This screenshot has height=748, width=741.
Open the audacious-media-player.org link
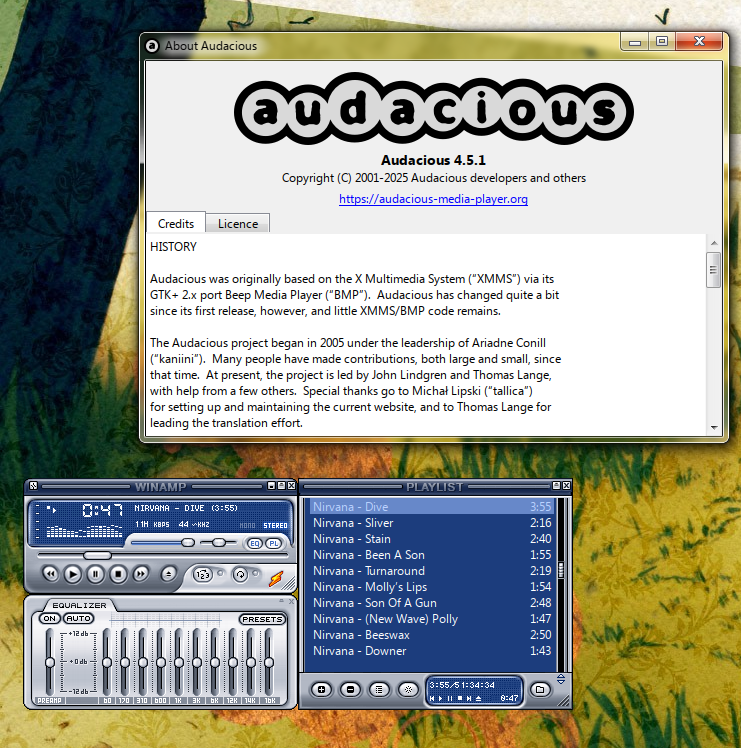(433, 199)
